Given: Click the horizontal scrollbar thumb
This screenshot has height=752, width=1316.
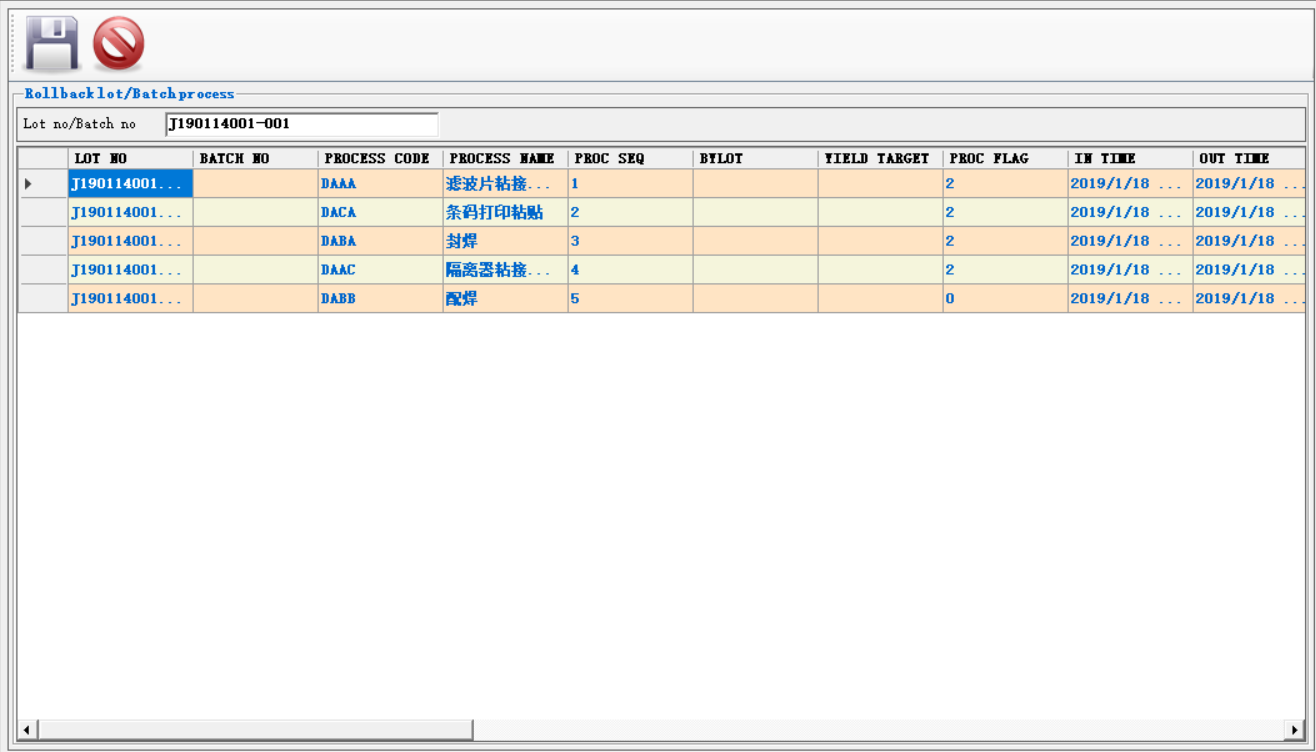Looking at the screenshot, I should 255,730.
